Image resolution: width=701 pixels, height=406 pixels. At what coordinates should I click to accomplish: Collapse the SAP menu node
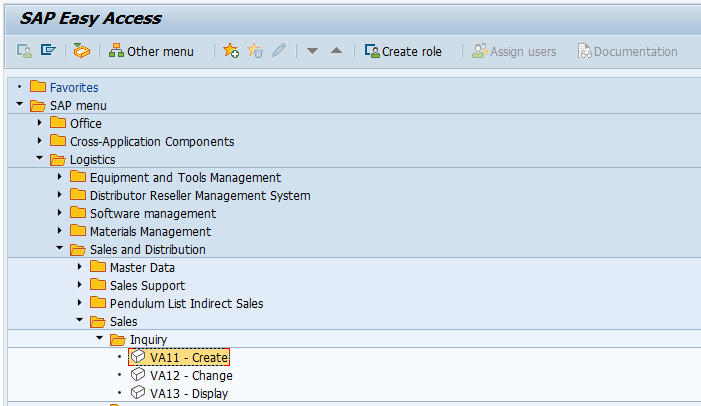pos(19,104)
